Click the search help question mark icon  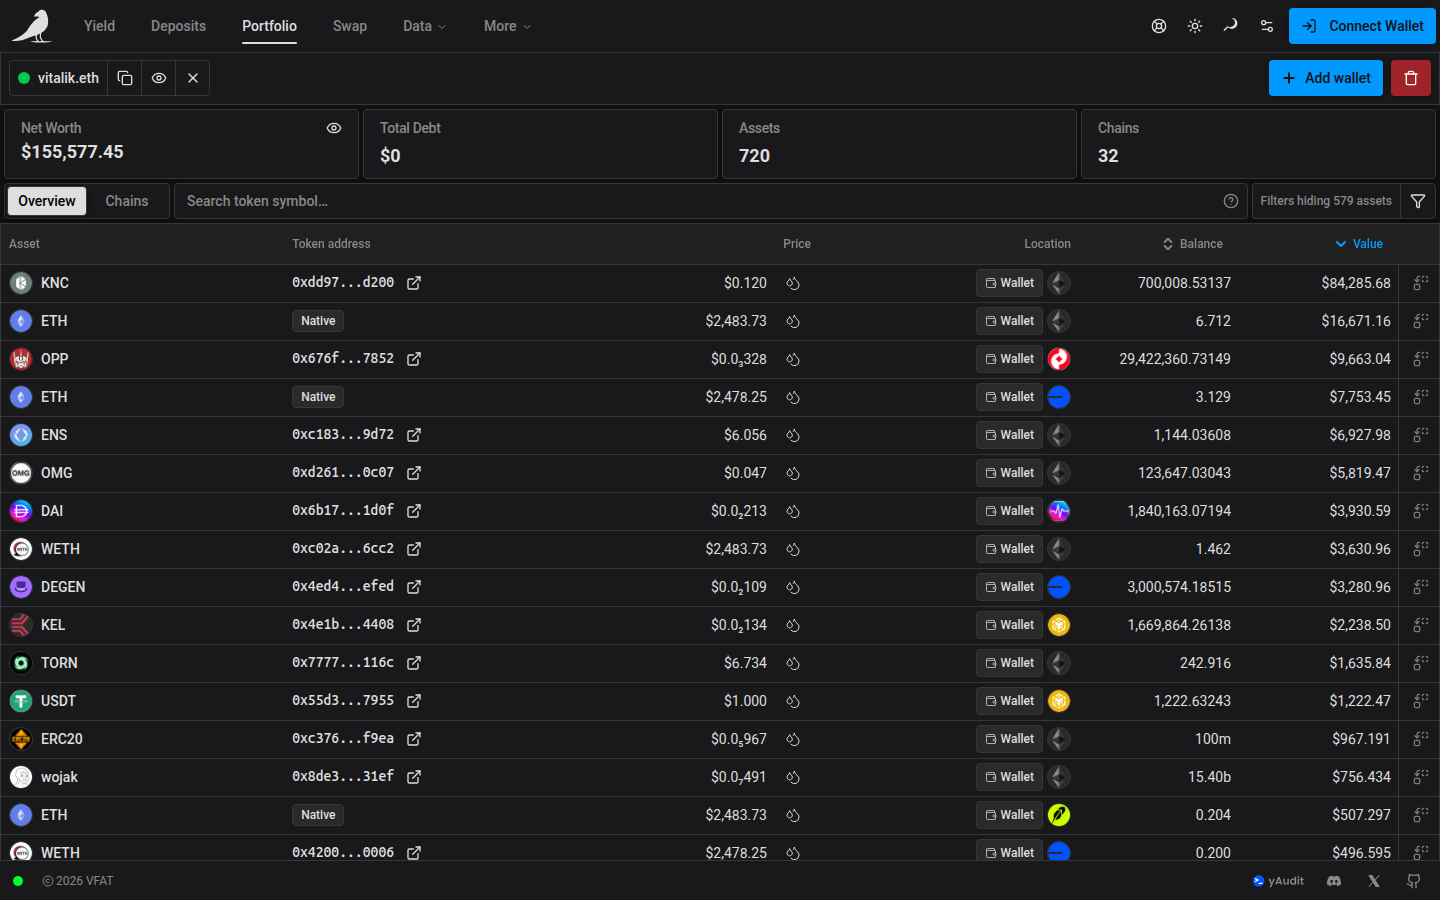pyautogui.click(x=1231, y=201)
